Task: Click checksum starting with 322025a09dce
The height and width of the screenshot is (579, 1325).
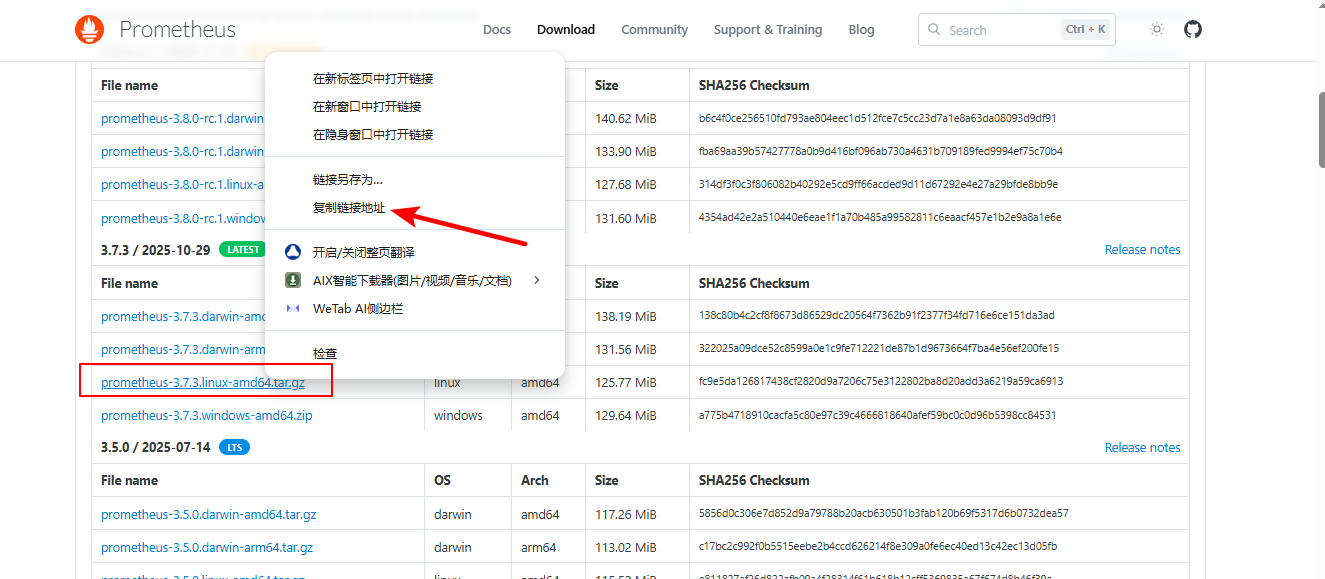Action: click(x=879, y=349)
